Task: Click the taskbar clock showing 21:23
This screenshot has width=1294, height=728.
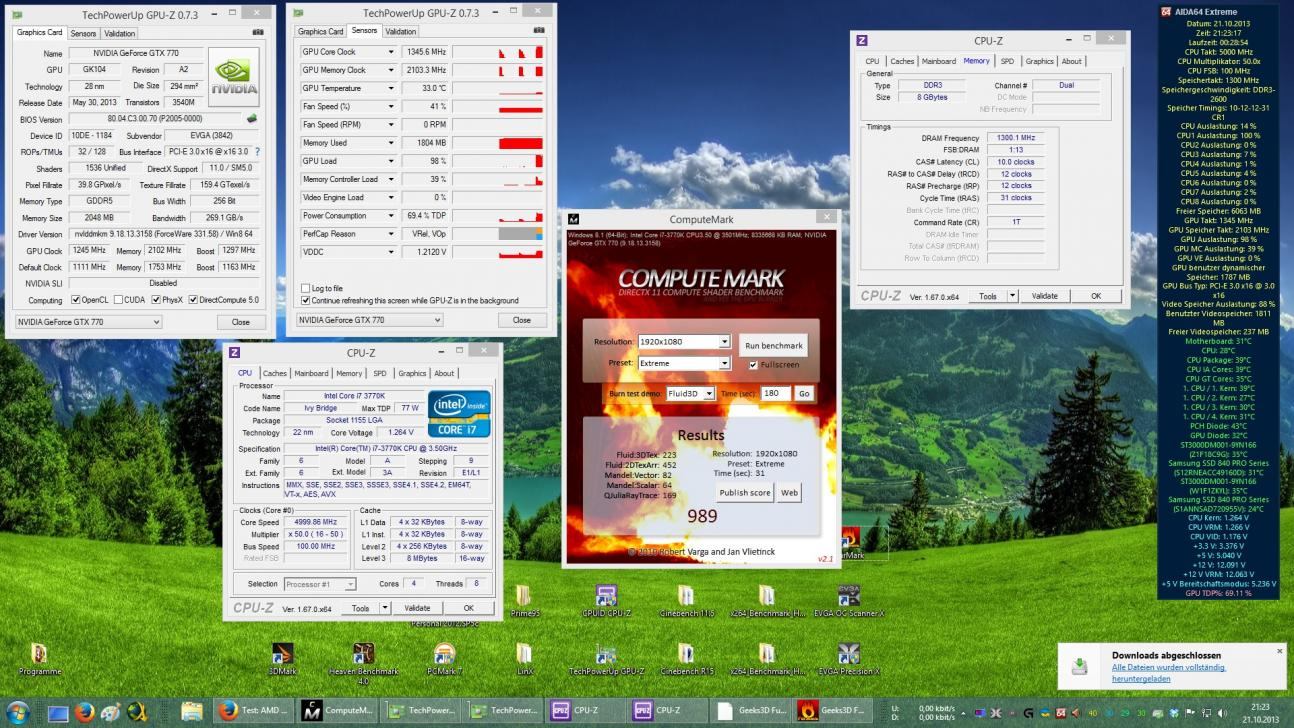Action: [x=1260, y=706]
